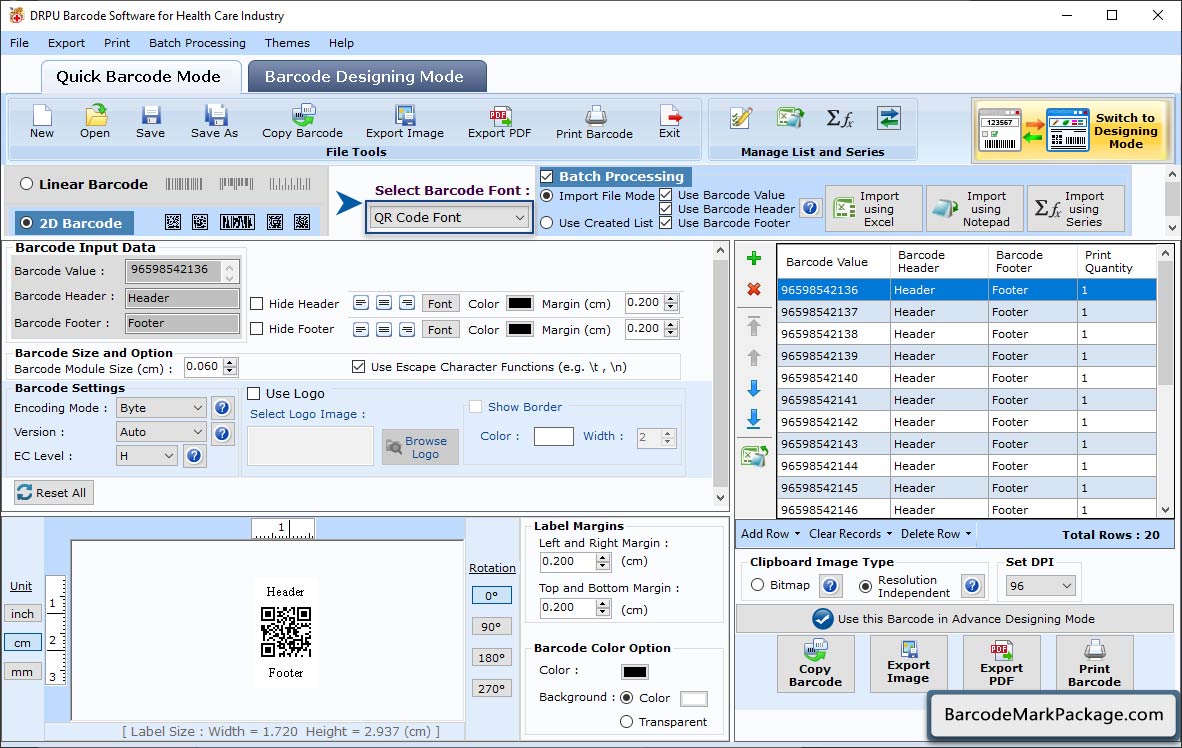Viewport: 1182px width, 748px height.
Task: Toggle Use Escape Character Functions checkbox
Action: click(x=358, y=366)
